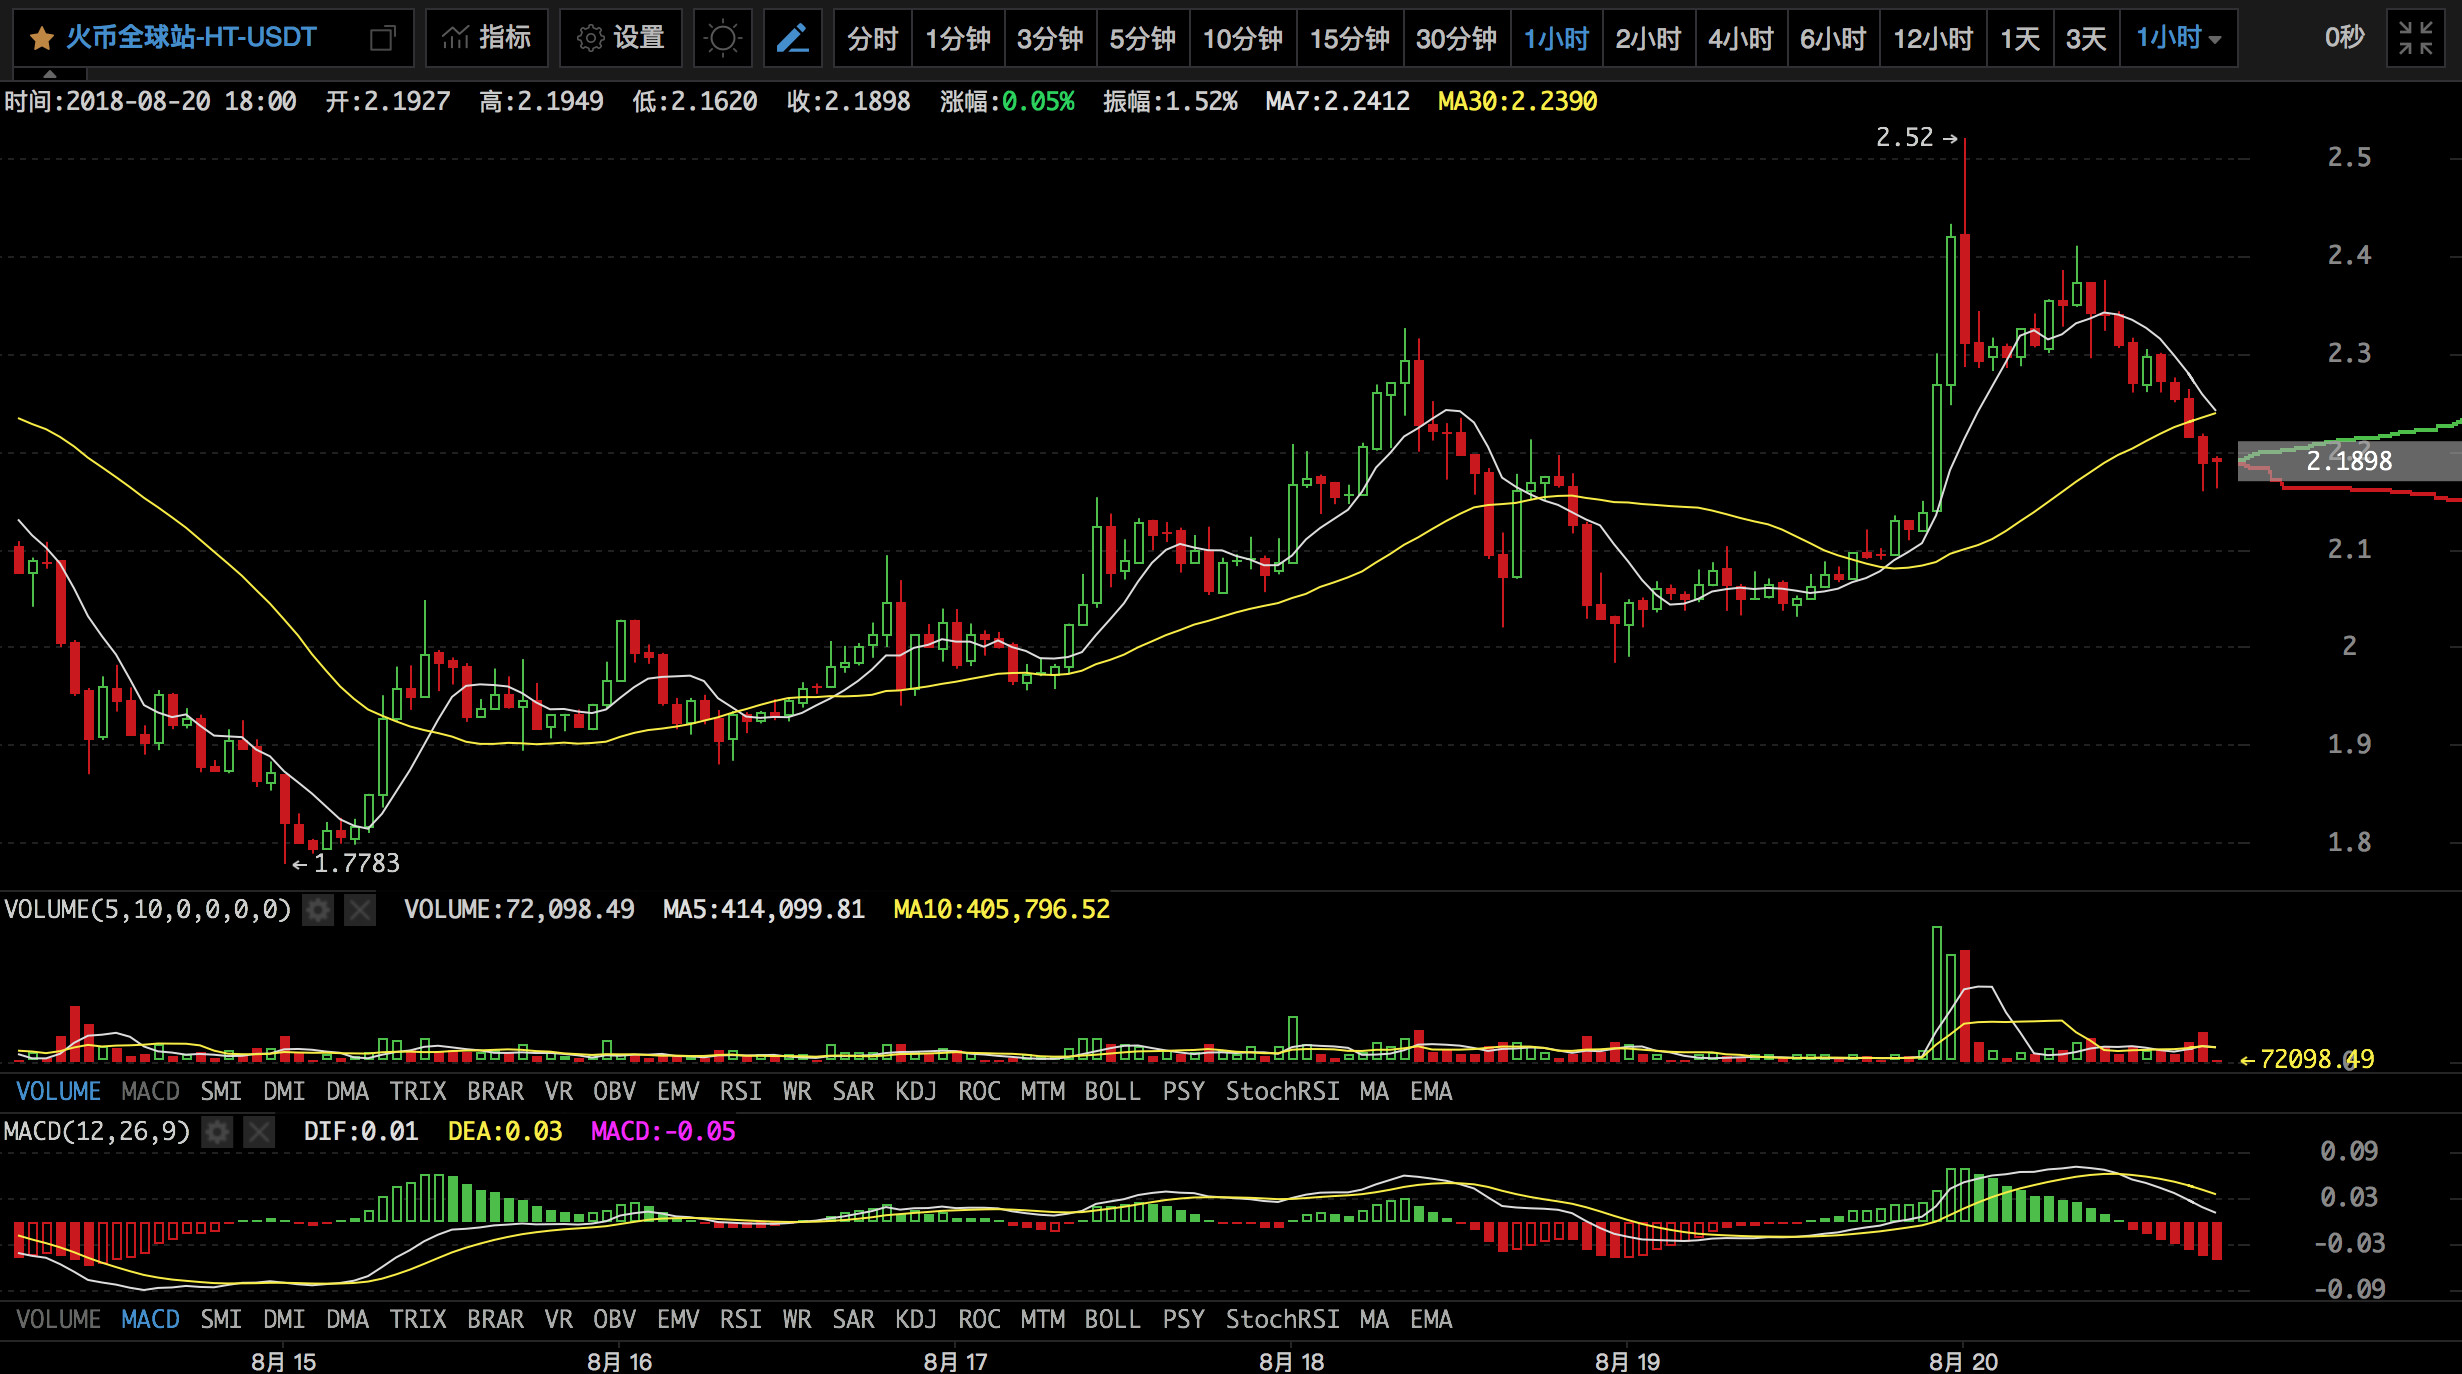2462x1374 pixels.
Task: Select the 3分钟 interval
Action: tap(1050, 39)
